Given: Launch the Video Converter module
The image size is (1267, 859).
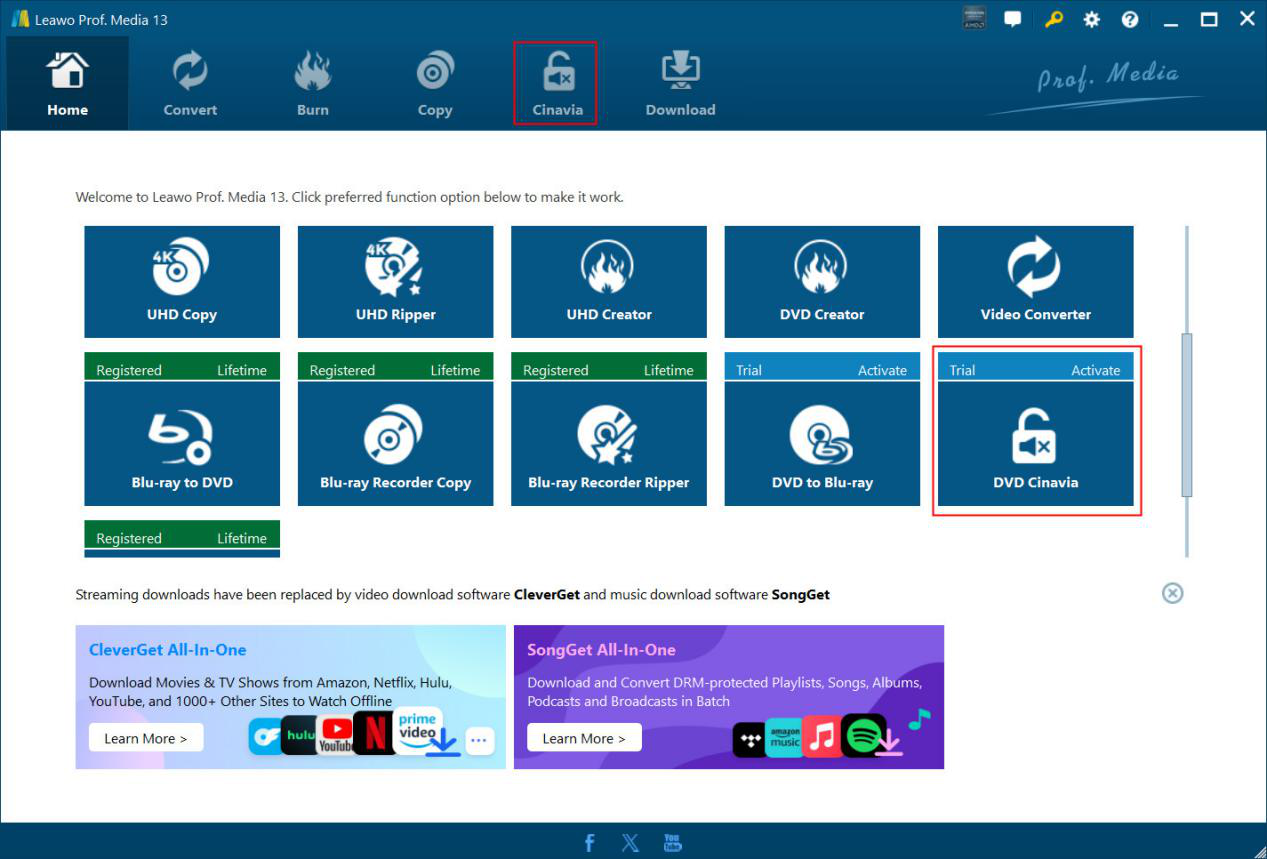Looking at the screenshot, I should [1035, 282].
